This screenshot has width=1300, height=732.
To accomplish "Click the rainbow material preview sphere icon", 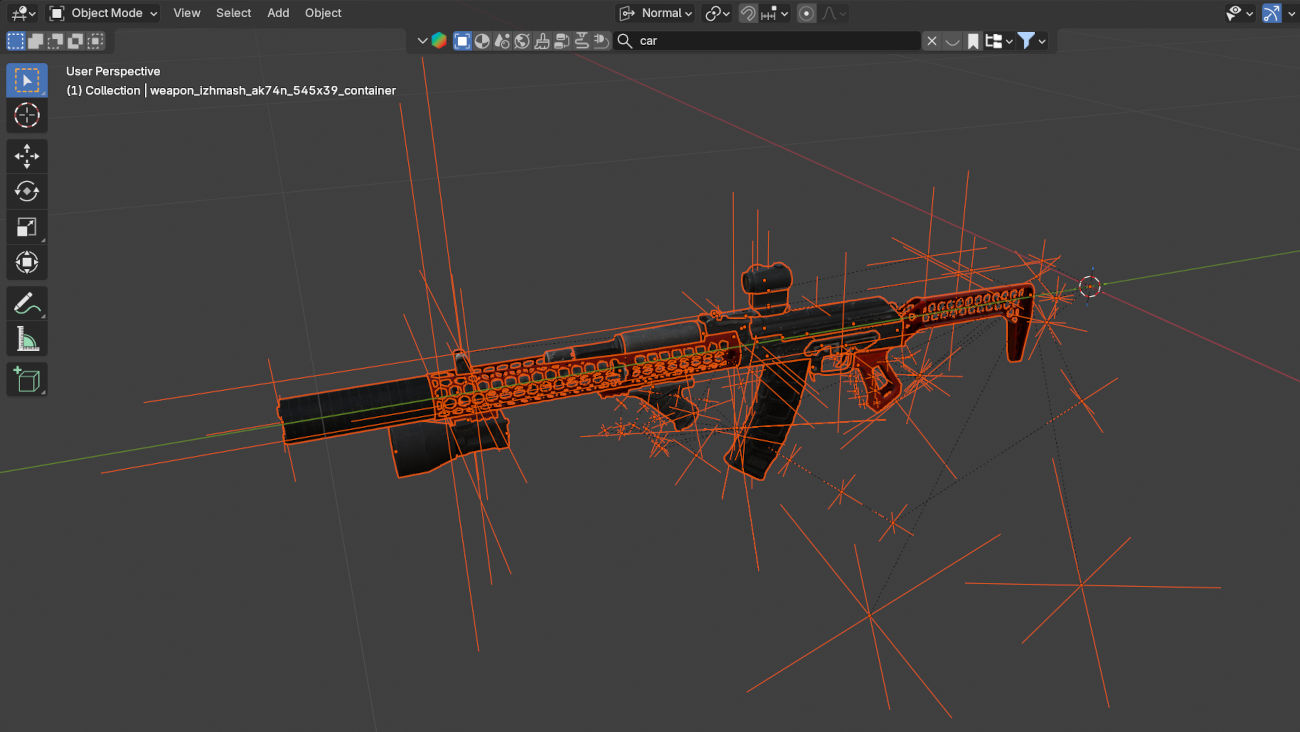I will 439,40.
